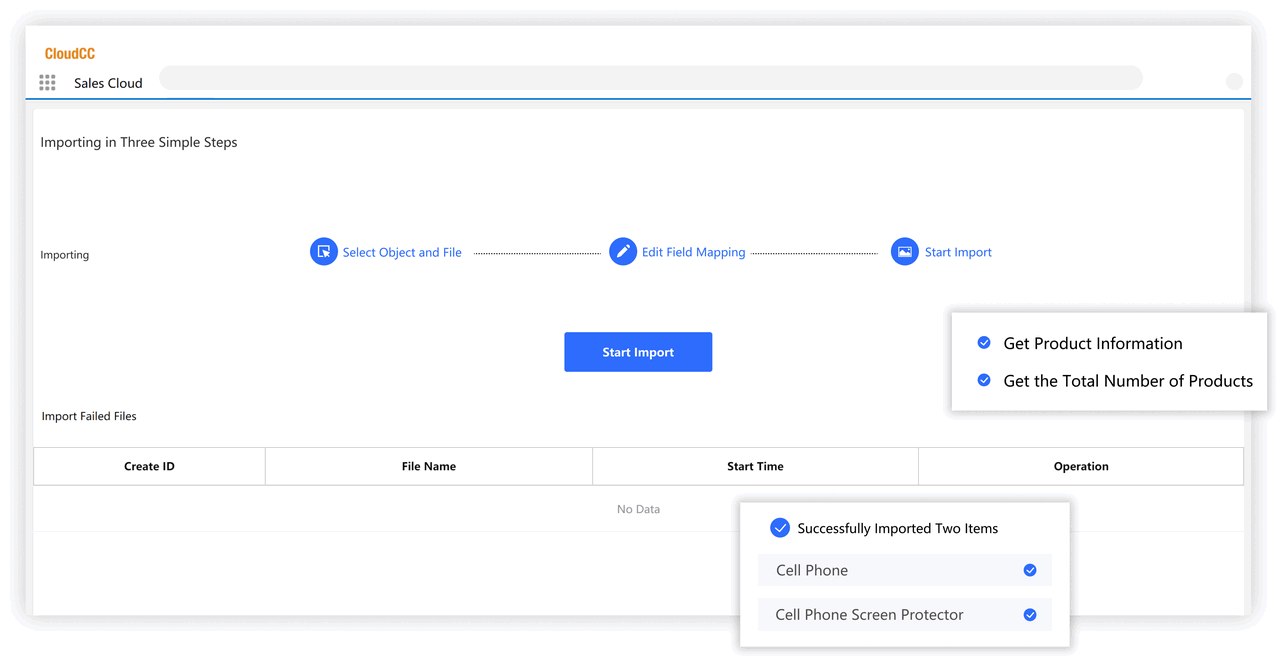Click the CloudCC logo

70,54
